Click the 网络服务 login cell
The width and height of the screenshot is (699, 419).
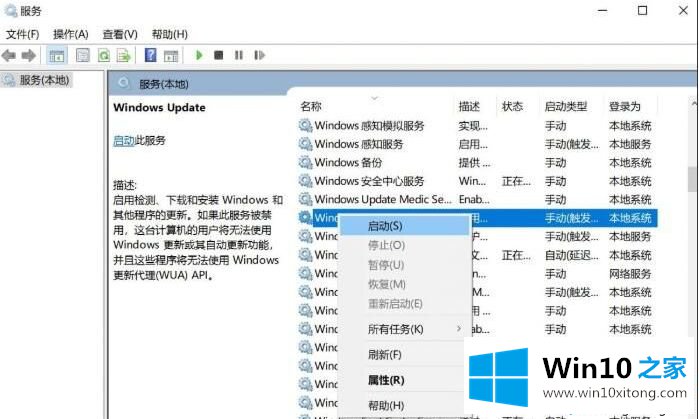(630, 274)
